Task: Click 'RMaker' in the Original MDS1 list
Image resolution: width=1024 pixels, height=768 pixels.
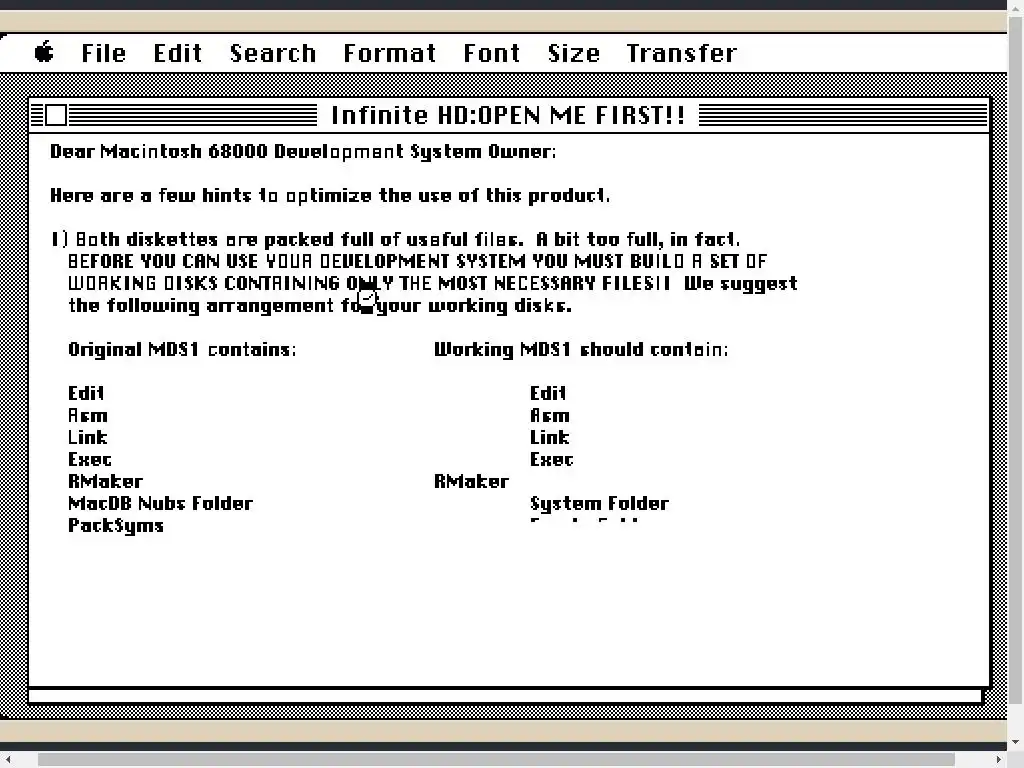Action: point(105,481)
